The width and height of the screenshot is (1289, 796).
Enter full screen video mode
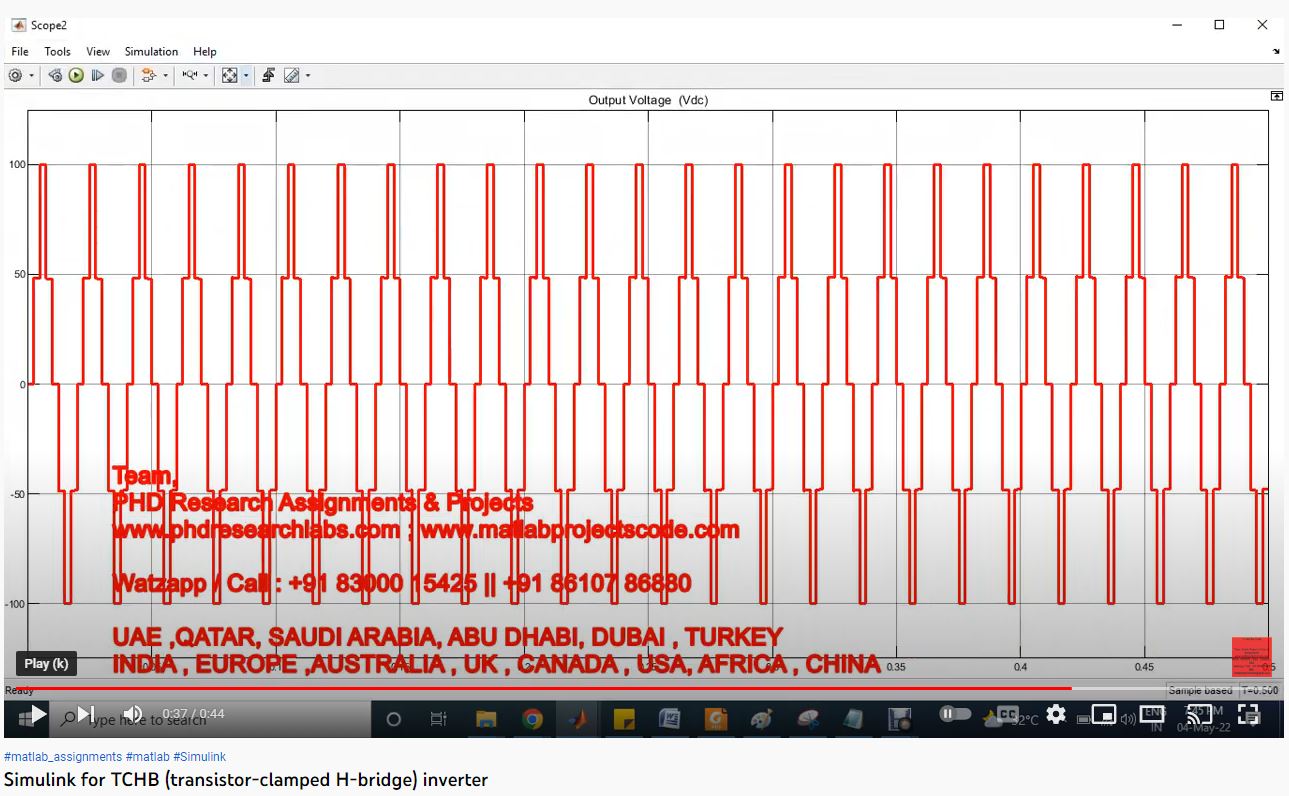click(1248, 714)
